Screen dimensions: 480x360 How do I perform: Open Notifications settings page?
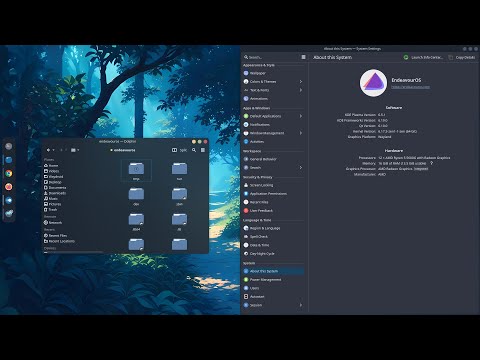coord(273,125)
